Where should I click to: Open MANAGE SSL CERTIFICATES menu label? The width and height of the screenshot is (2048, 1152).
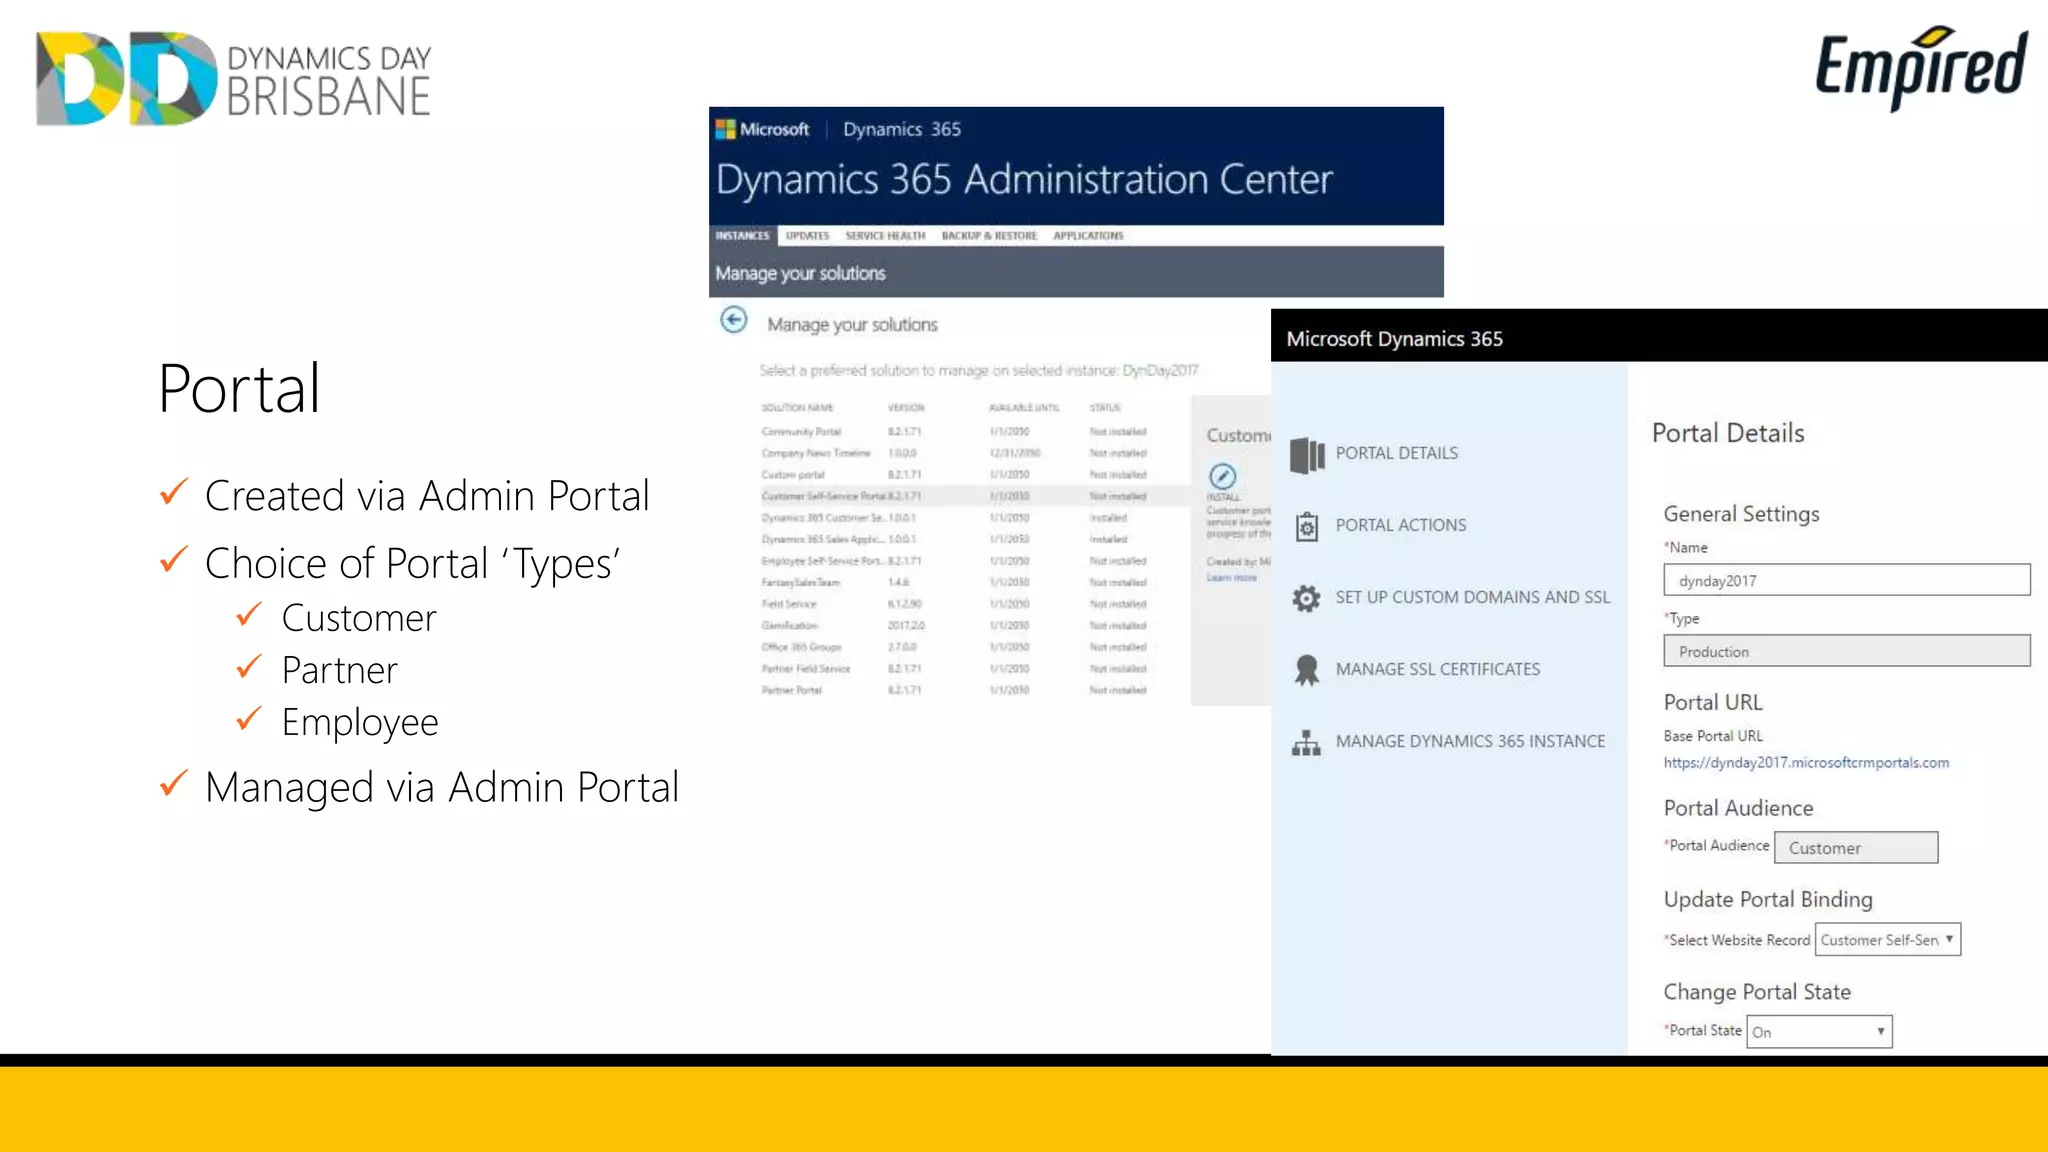tap(1437, 669)
